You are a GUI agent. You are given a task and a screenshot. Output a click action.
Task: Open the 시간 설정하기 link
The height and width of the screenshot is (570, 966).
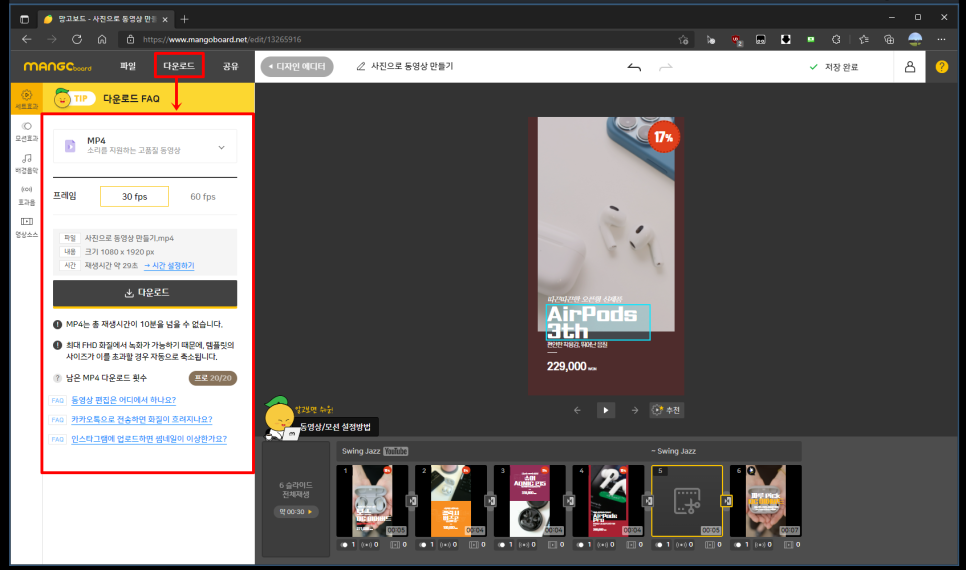pos(169,266)
